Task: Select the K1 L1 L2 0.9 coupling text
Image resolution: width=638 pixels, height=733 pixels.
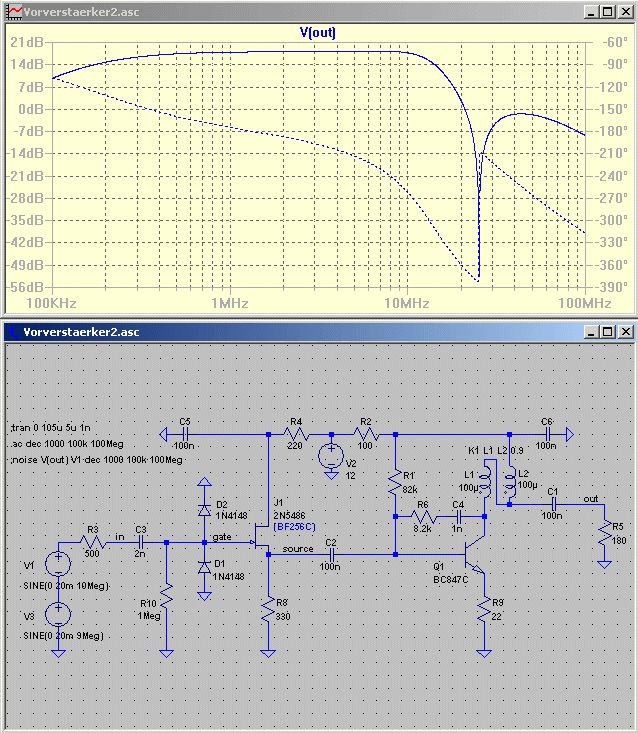Action: [495, 450]
